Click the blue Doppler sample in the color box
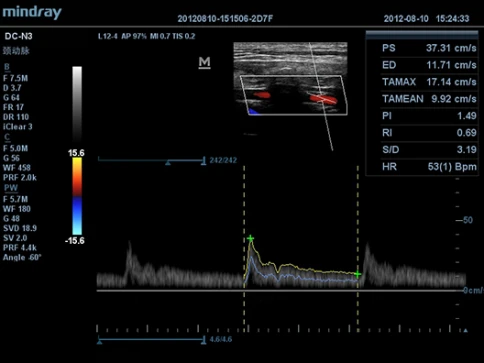The width and height of the screenshot is (484, 363). pyautogui.click(x=254, y=112)
